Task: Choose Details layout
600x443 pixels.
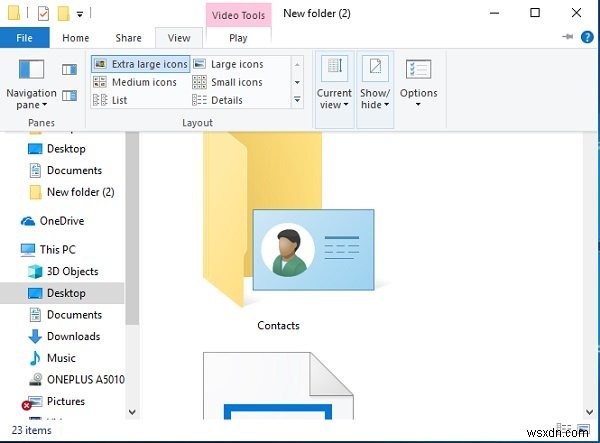Action: 217,100
